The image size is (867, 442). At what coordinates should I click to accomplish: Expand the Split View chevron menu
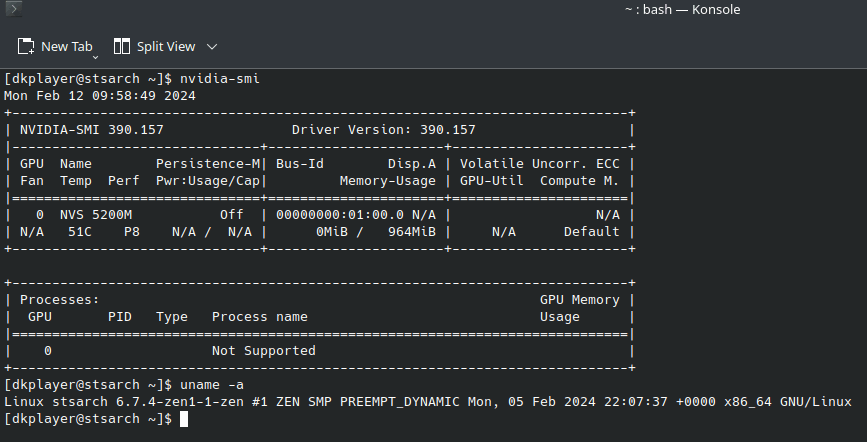point(212,47)
